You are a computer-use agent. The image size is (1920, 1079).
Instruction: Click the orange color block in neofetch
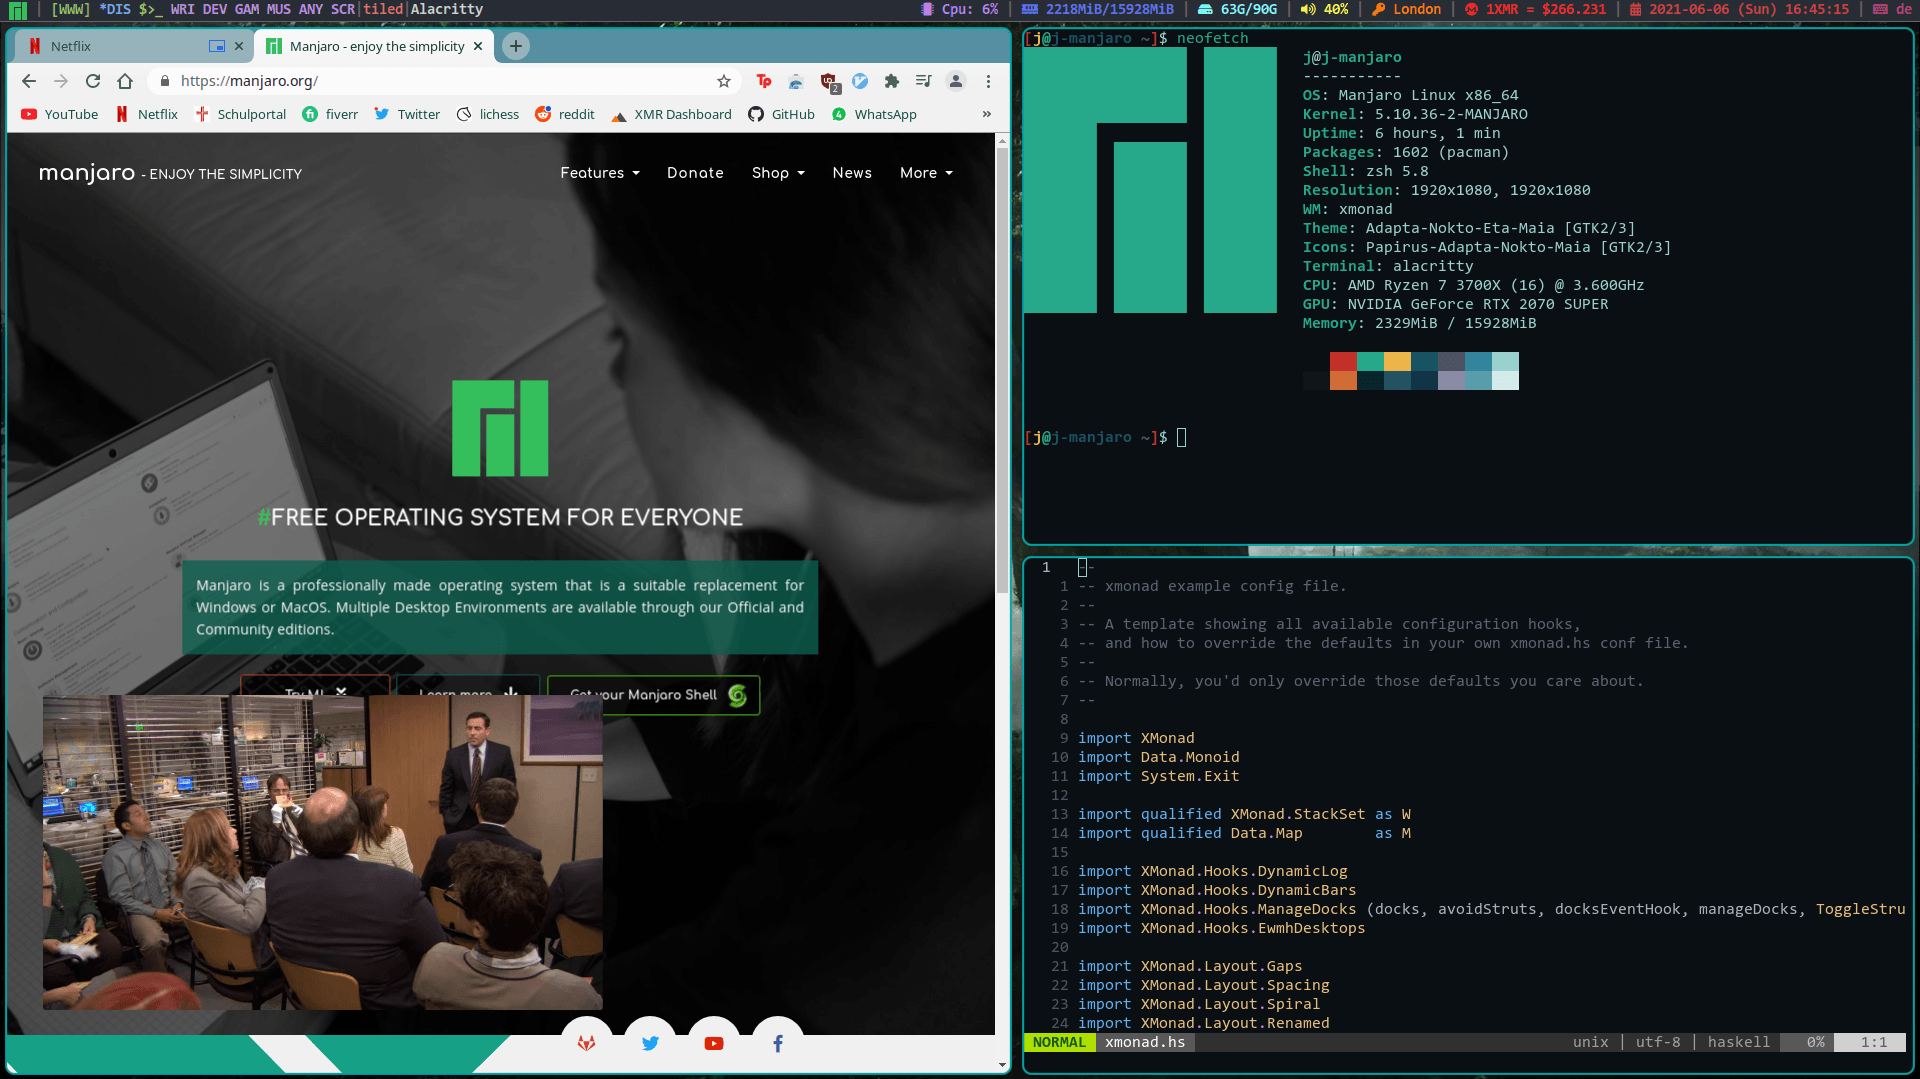[1343, 380]
